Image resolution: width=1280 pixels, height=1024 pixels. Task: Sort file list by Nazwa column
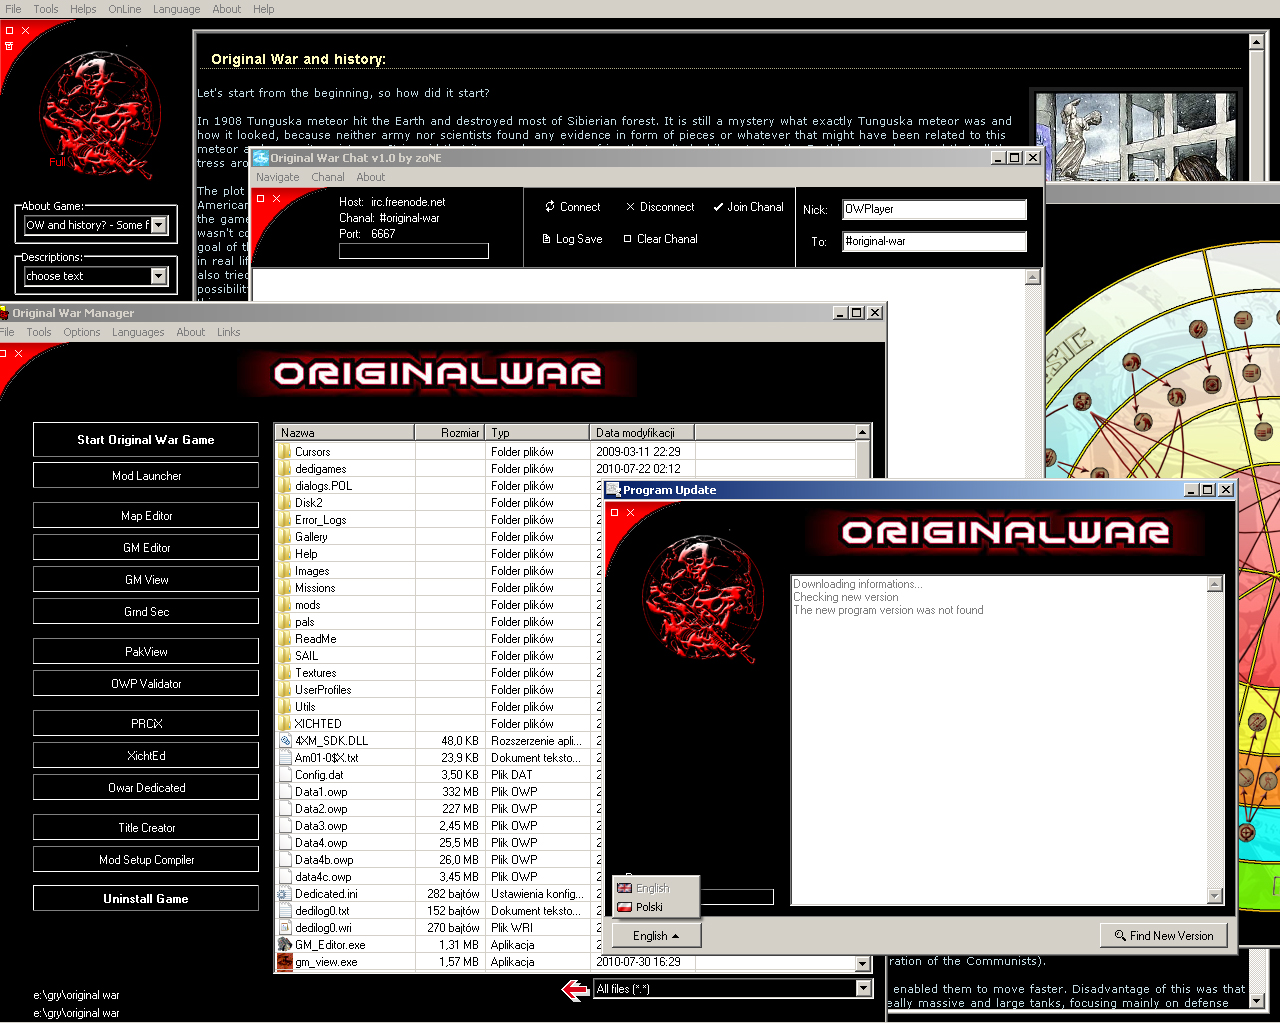345,433
